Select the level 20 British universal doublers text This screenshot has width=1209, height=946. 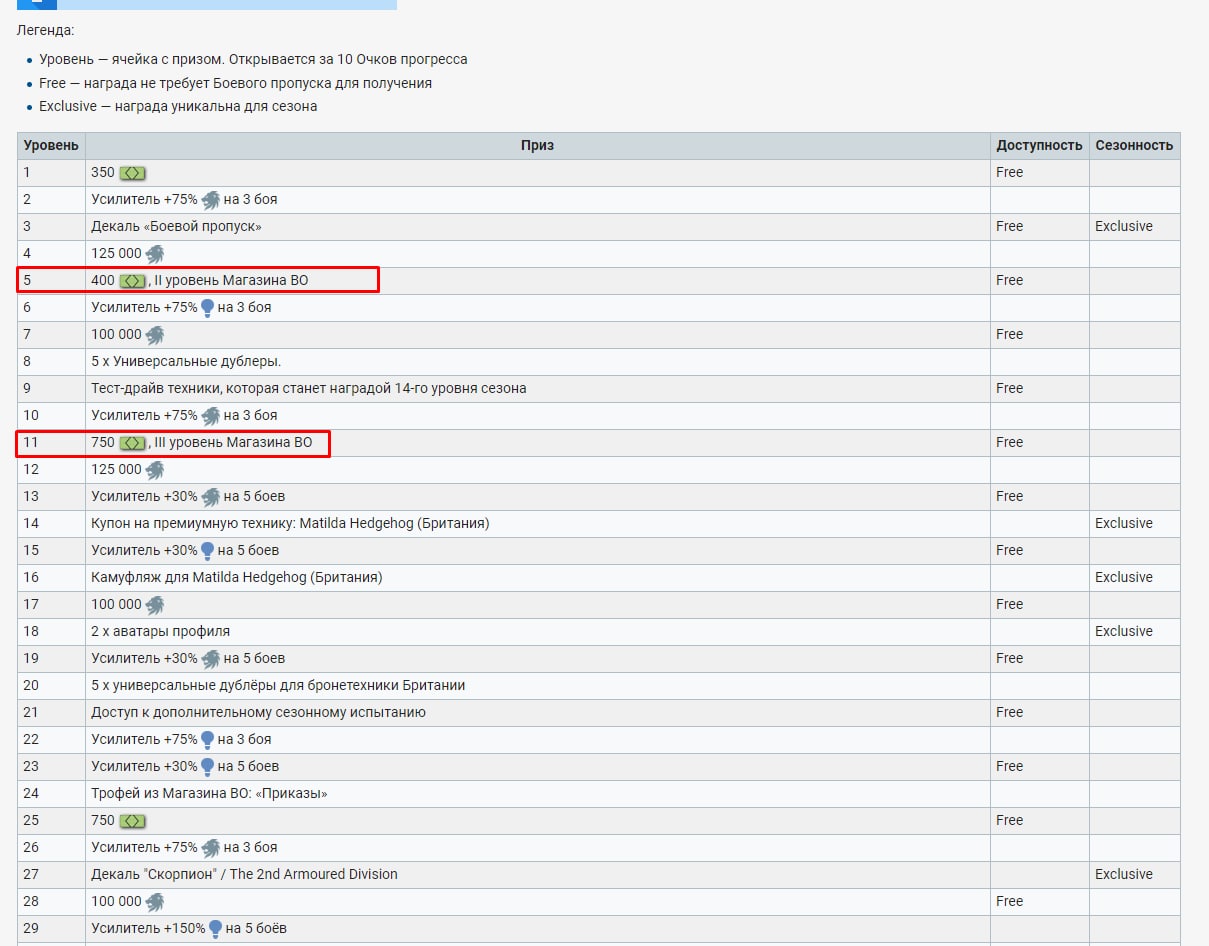(278, 685)
